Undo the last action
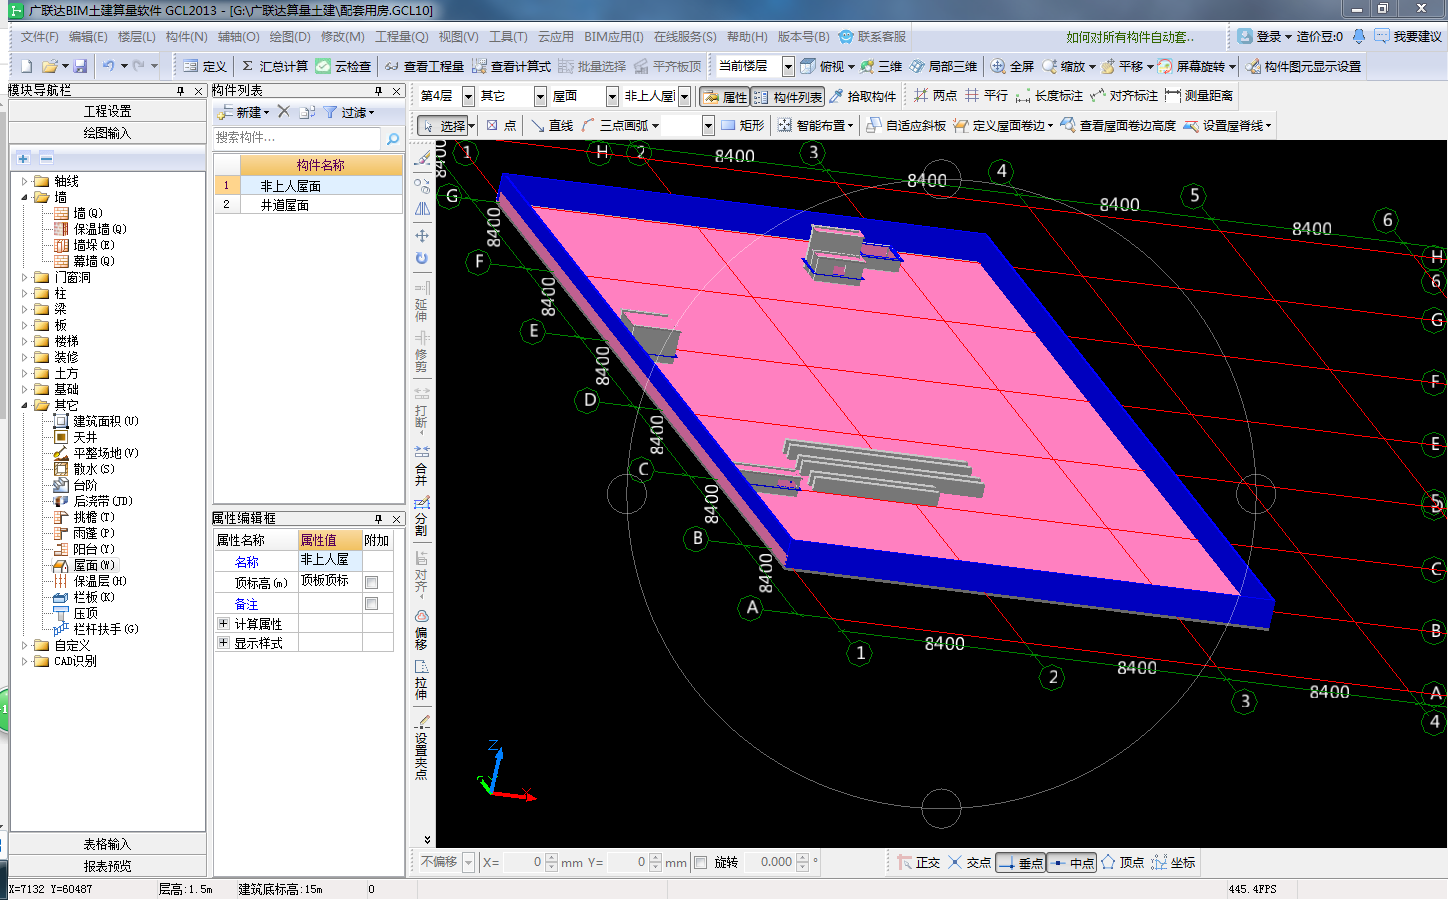This screenshot has width=1448, height=900. click(x=108, y=66)
